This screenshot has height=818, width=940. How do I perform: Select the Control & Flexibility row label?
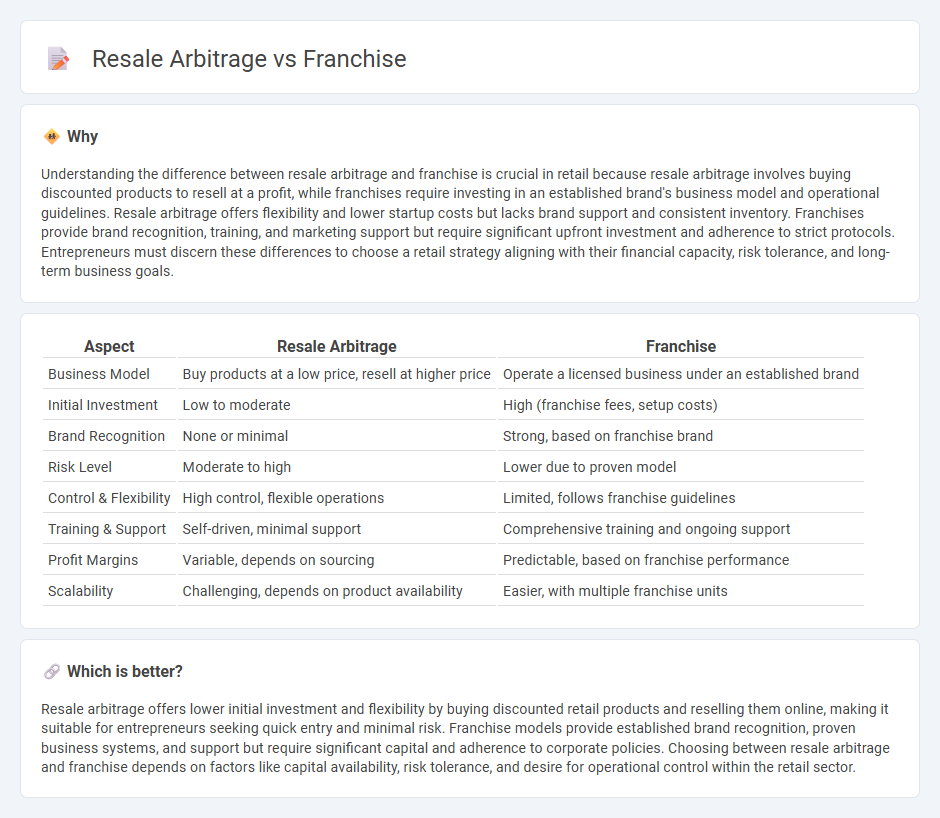pos(109,498)
